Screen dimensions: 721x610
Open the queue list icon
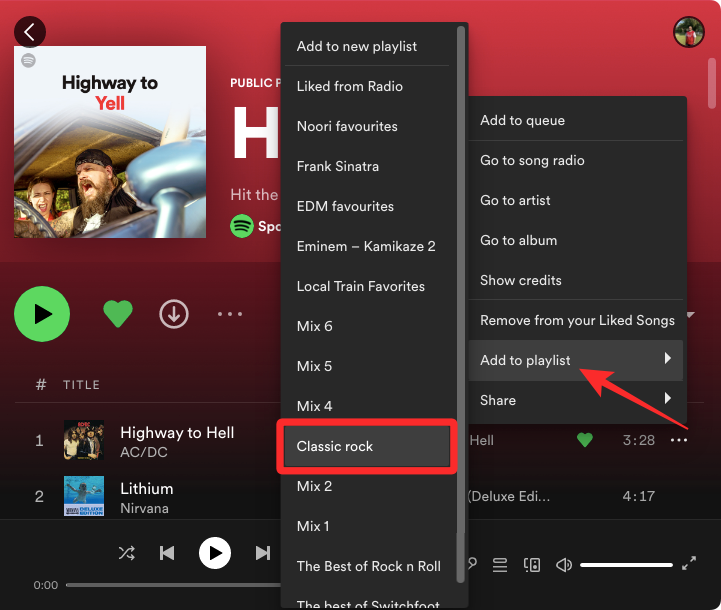point(500,564)
